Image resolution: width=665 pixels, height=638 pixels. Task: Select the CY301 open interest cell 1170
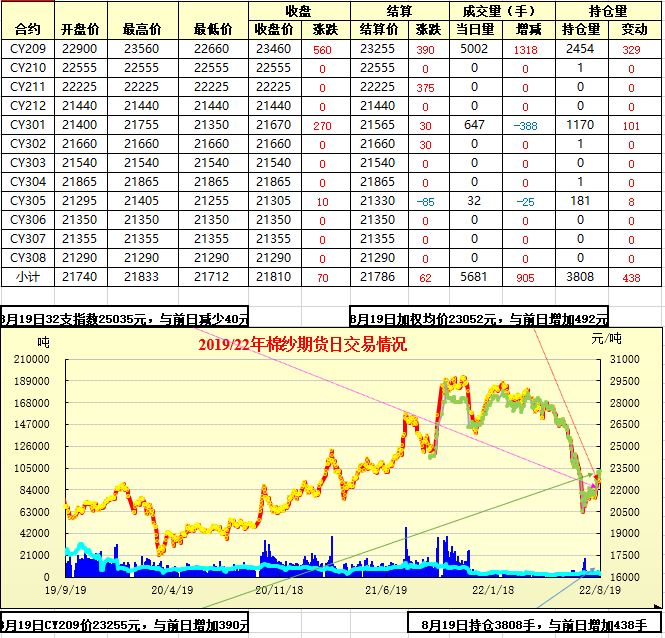(580, 125)
